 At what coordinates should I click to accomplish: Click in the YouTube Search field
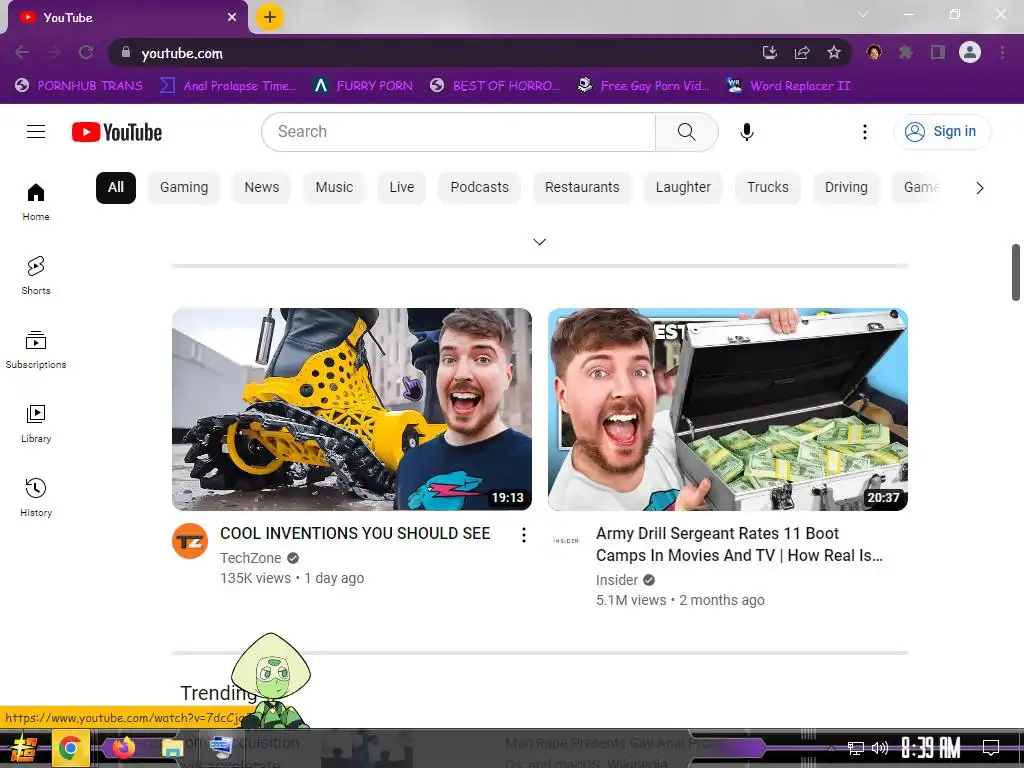(x=458, y=132)
